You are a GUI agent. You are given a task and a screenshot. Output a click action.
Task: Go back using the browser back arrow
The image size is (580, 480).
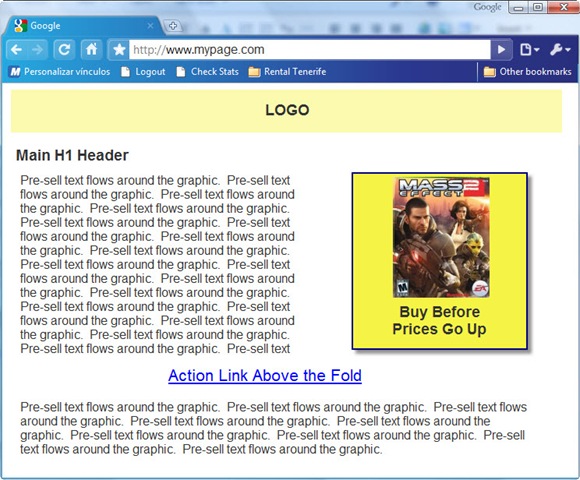click(x=16, y=50)
